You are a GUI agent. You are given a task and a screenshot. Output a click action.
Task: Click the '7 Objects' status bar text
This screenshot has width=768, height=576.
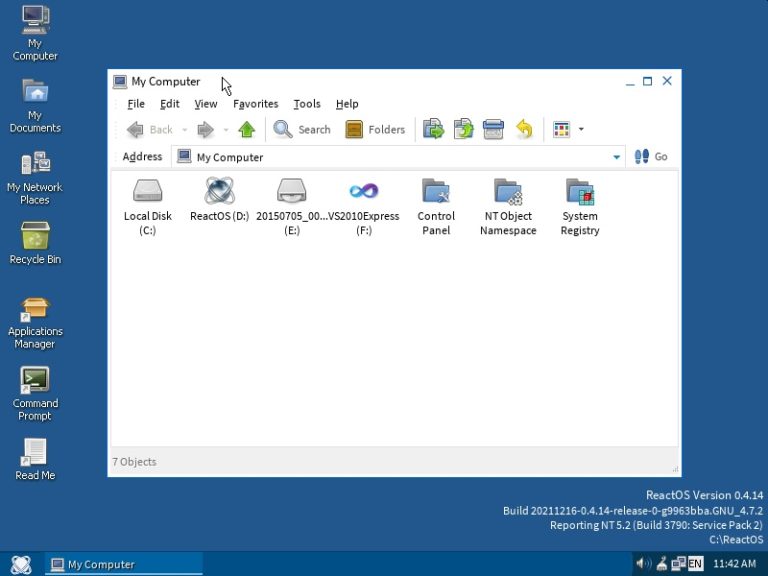(134, 462)
